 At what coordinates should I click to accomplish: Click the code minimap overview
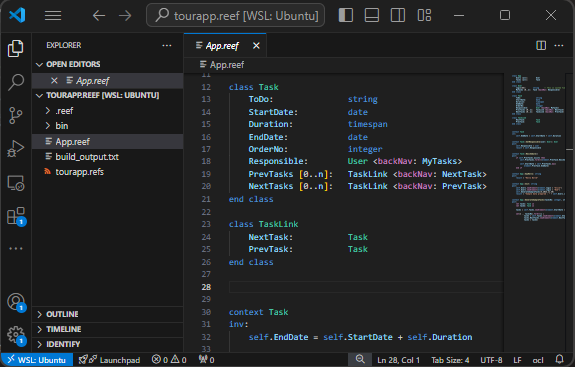(538, 147)
